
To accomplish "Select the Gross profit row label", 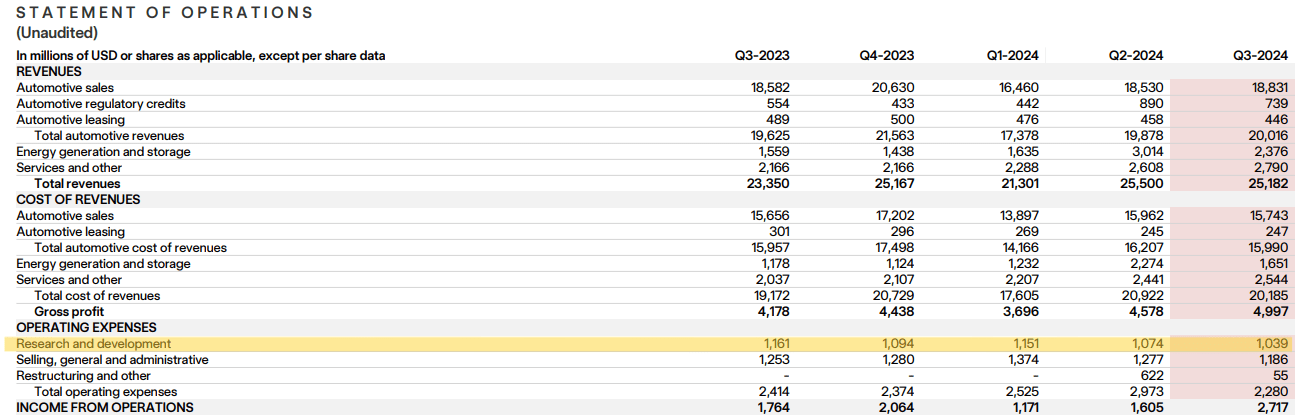I will (69, 312).
